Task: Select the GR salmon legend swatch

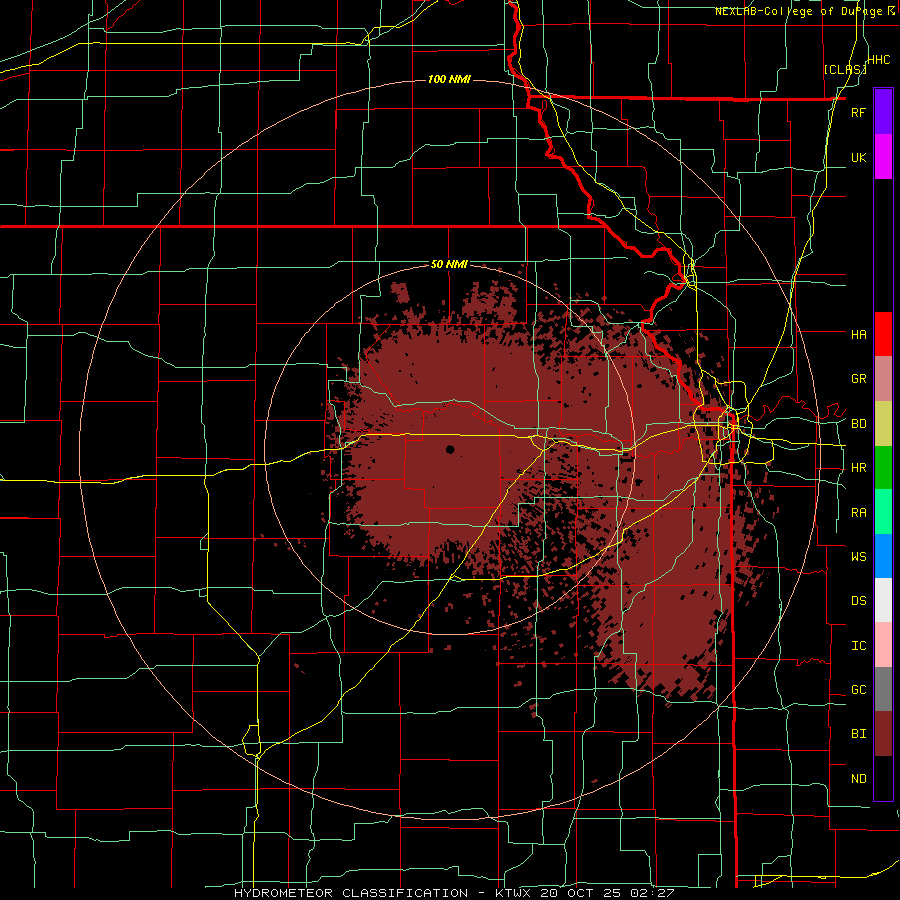Action: pyautogui.click(x=883, y=379)
